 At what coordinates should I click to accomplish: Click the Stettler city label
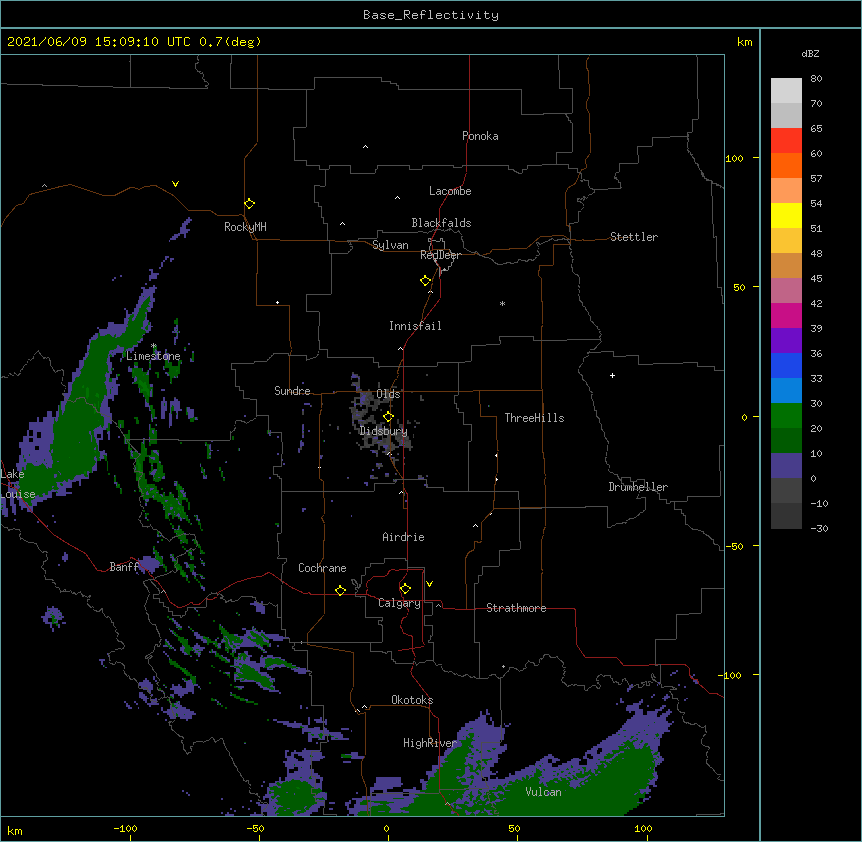click(634, 237)
